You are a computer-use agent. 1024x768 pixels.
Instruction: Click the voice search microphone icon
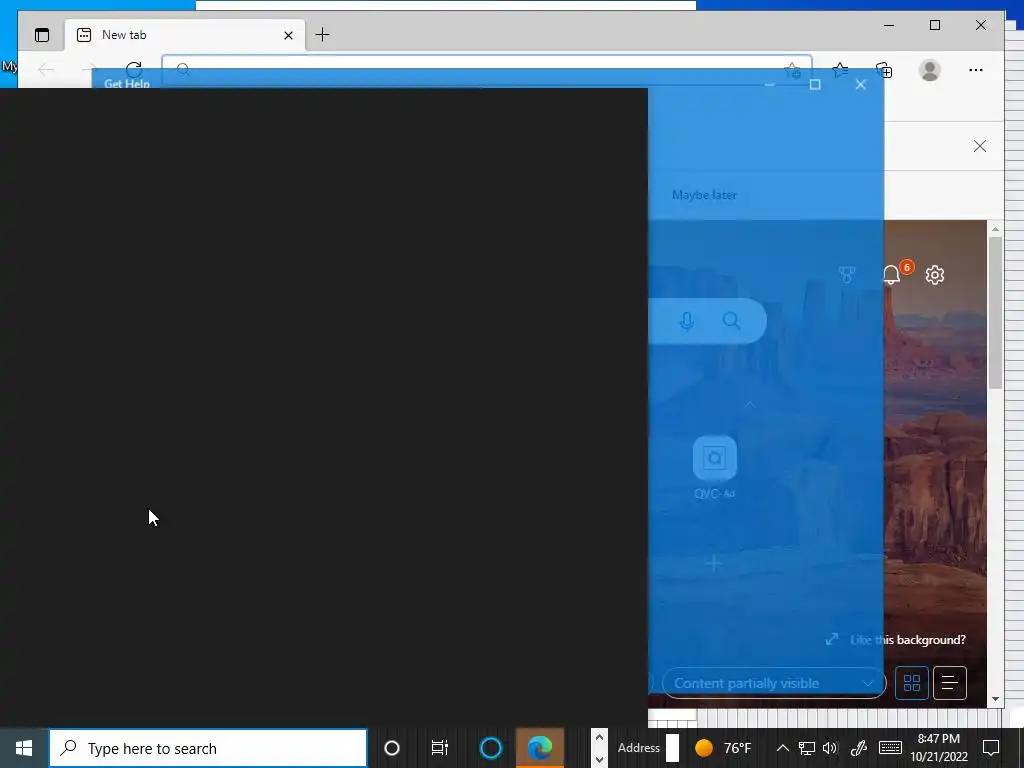click(686, 321)
